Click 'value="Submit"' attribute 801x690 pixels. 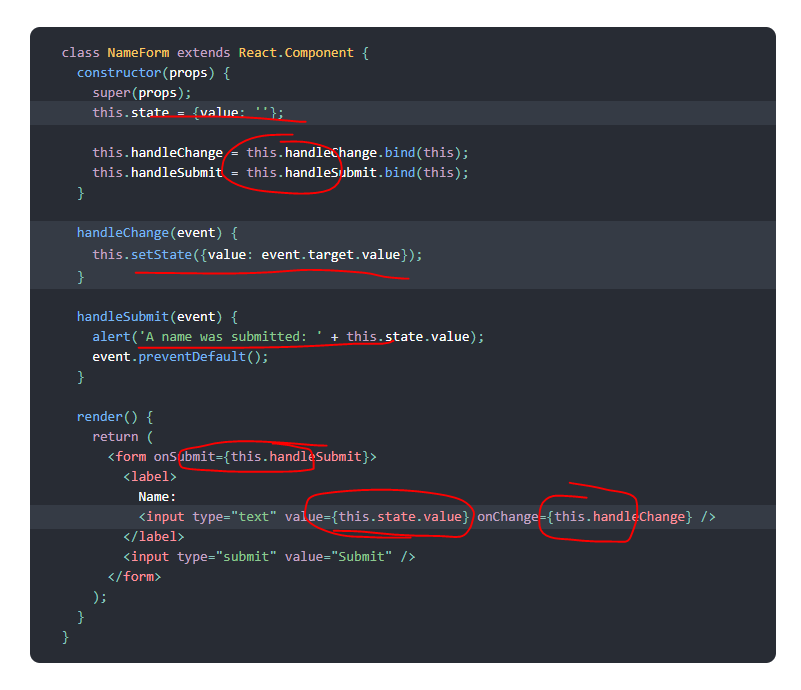(338, 557)
